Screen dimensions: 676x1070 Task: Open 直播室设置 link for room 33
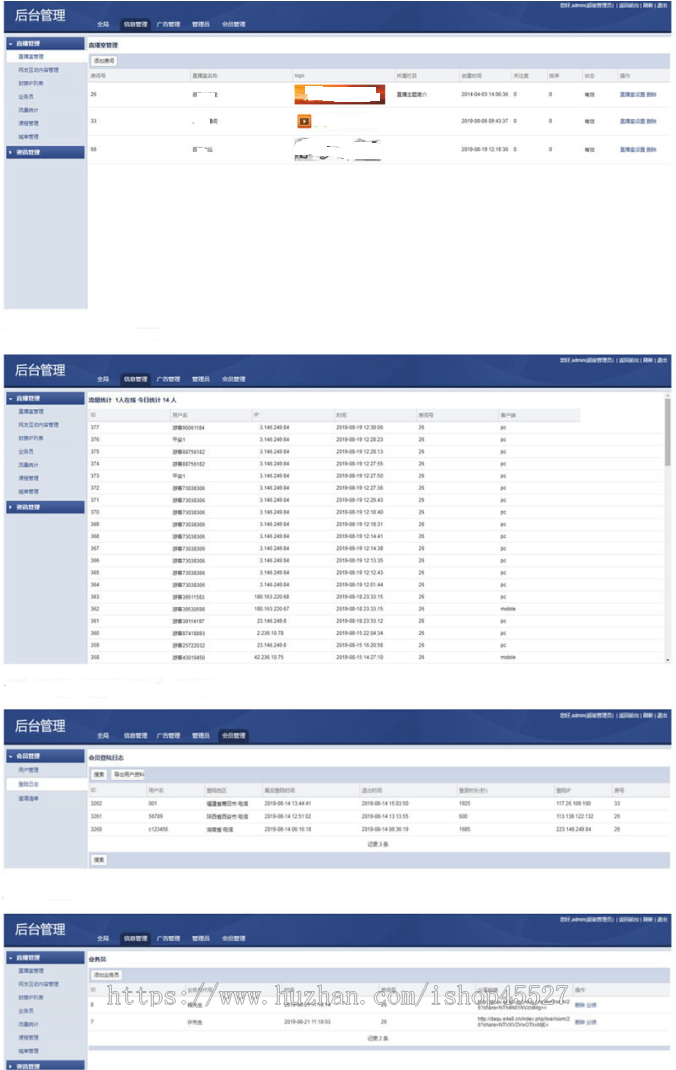point(632,121)
